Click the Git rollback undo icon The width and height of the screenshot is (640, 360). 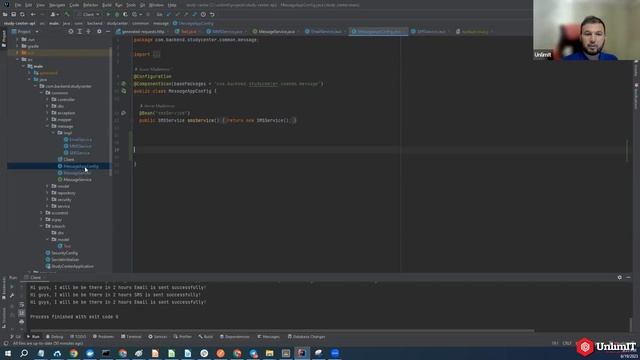[212, 14]
